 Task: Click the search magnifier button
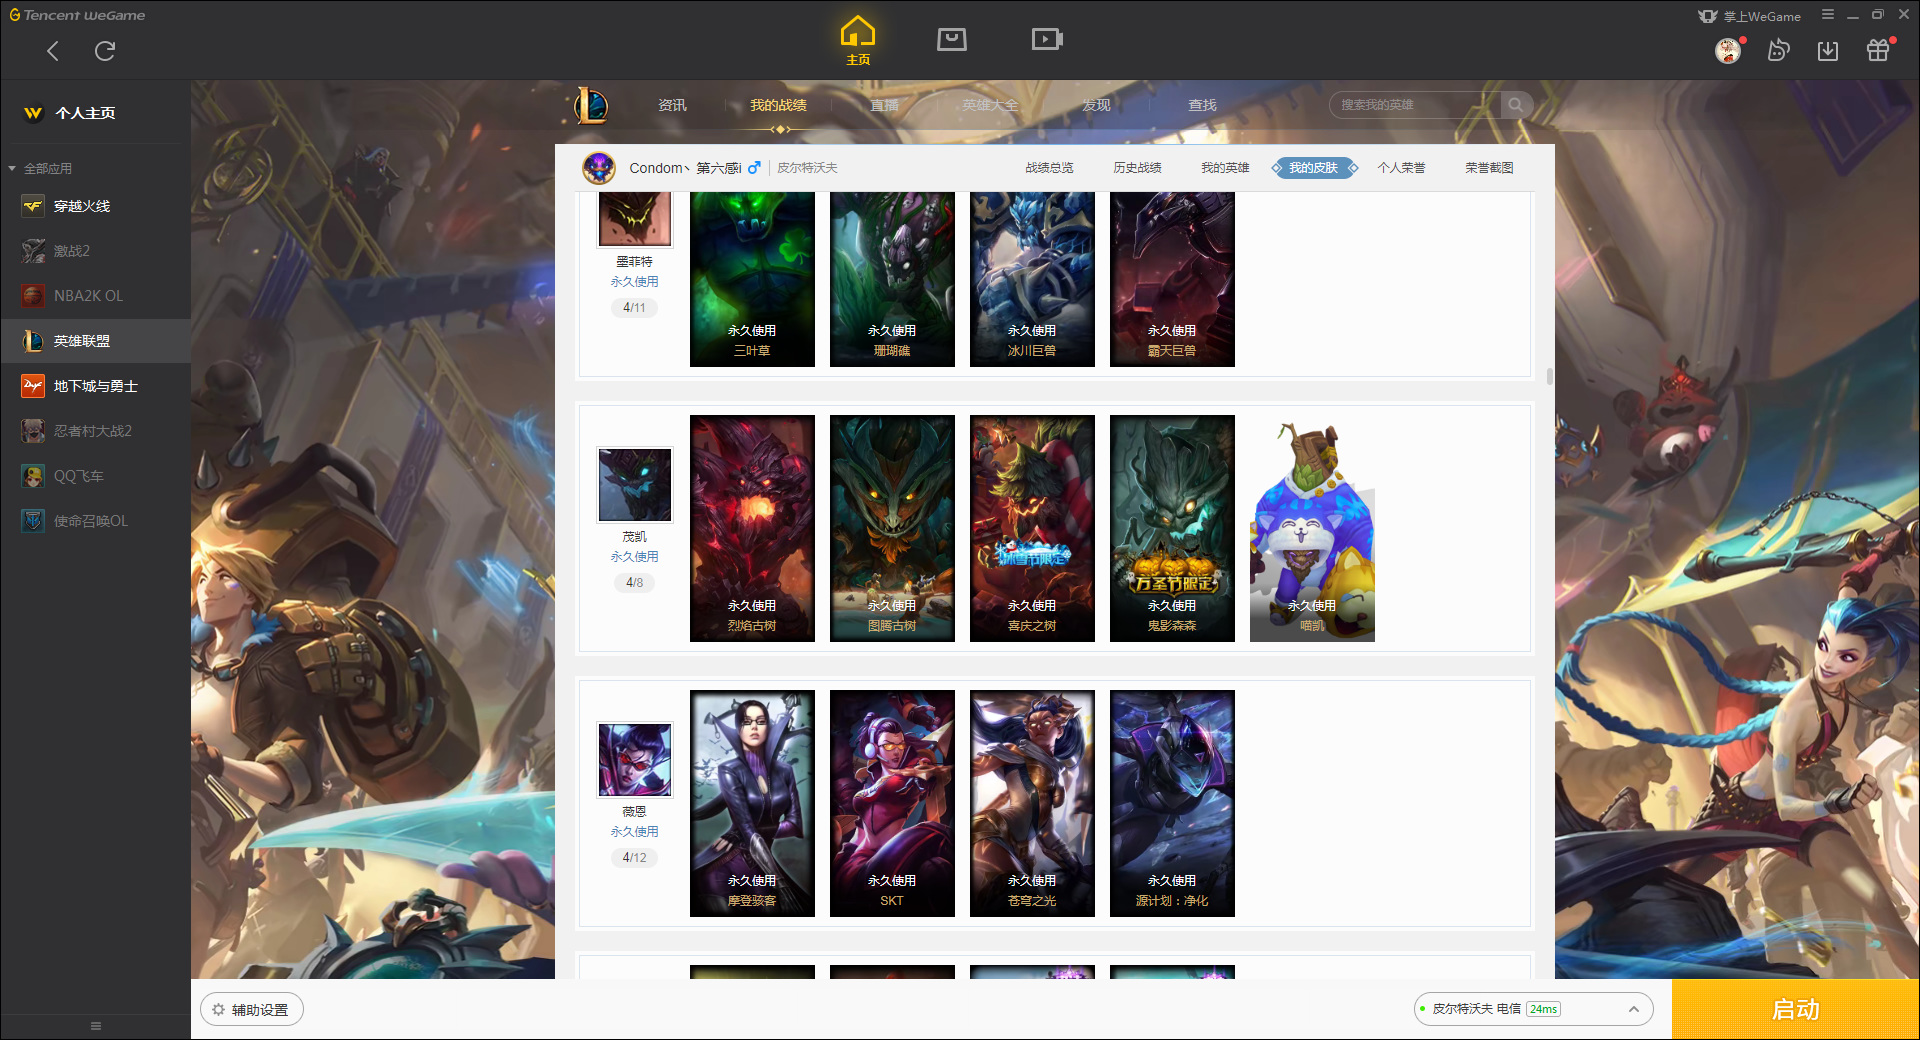(1516, 105)
